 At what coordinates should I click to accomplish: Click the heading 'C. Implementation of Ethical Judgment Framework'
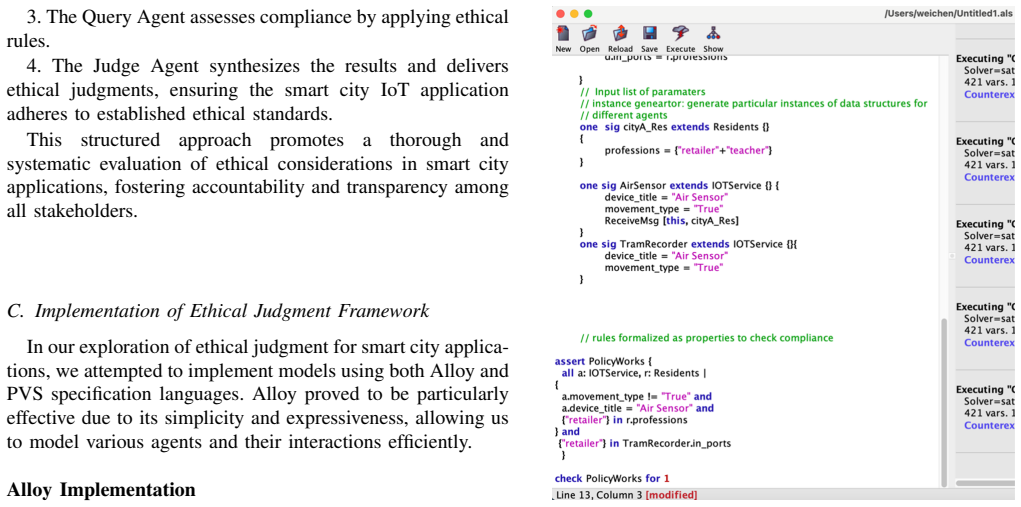(x=218, y=311)
